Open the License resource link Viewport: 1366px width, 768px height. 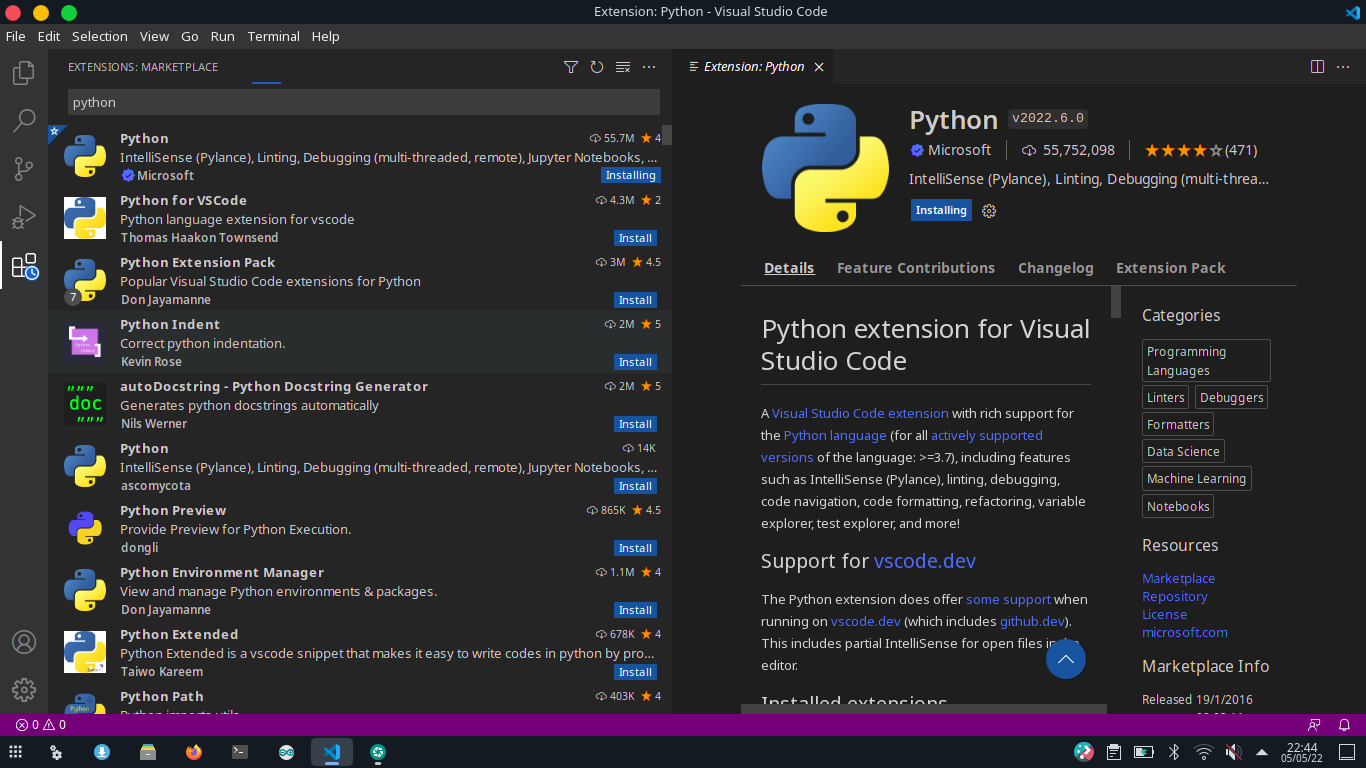click(1165, 615)
